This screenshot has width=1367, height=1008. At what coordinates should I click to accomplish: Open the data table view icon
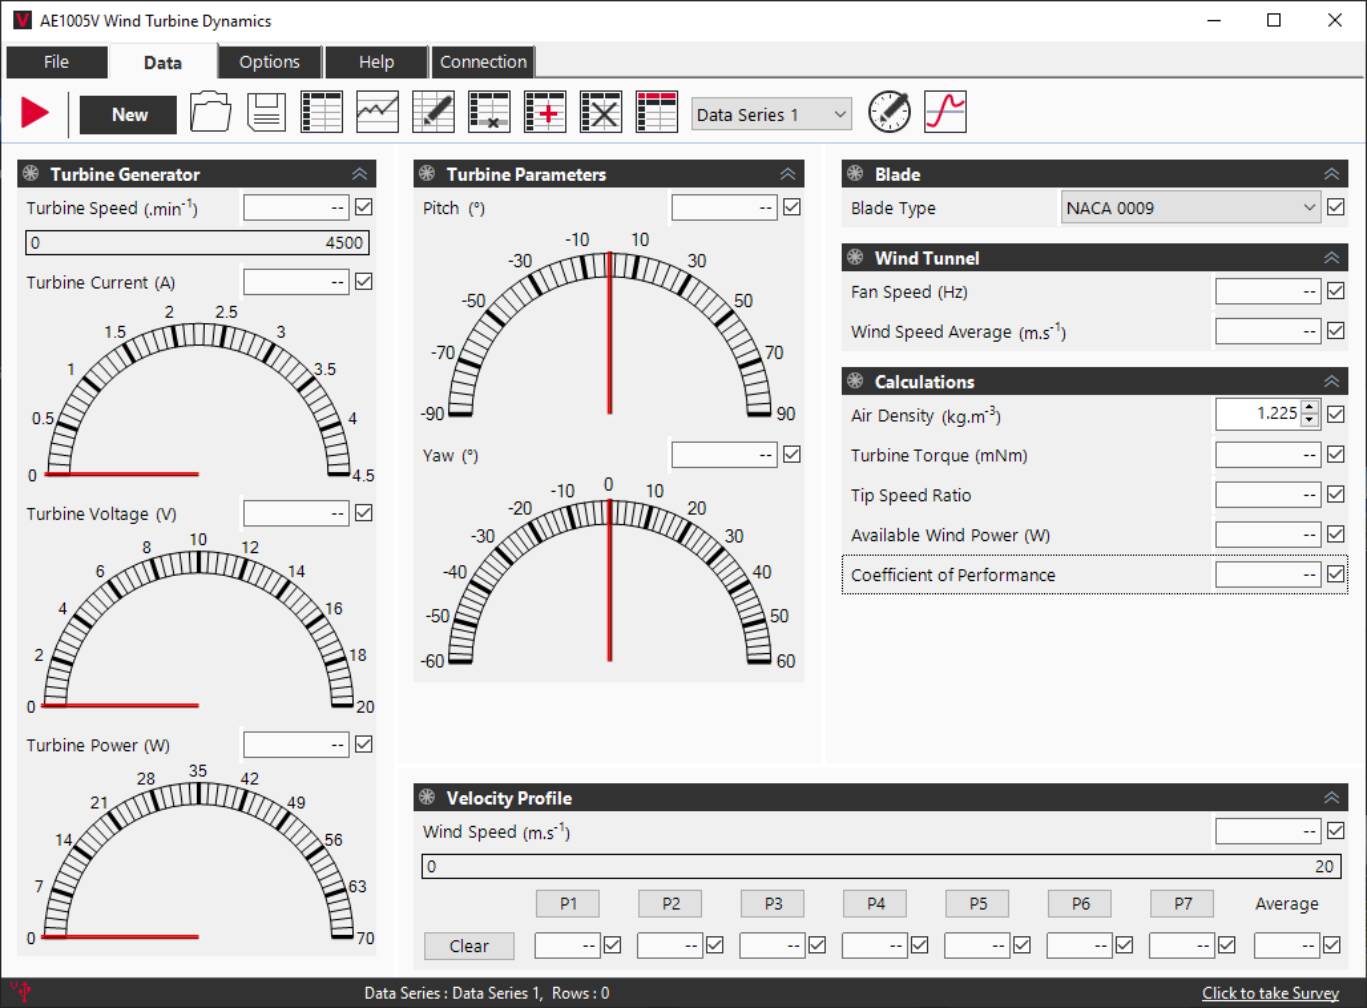point(320,112)
